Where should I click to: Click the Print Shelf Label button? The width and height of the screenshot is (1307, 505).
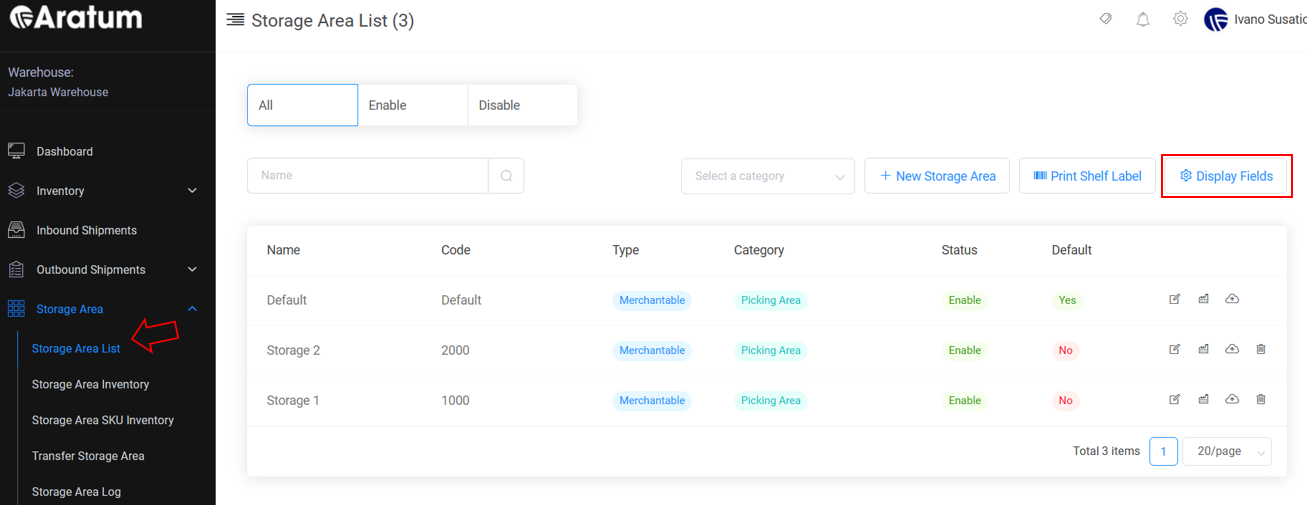1087,176
